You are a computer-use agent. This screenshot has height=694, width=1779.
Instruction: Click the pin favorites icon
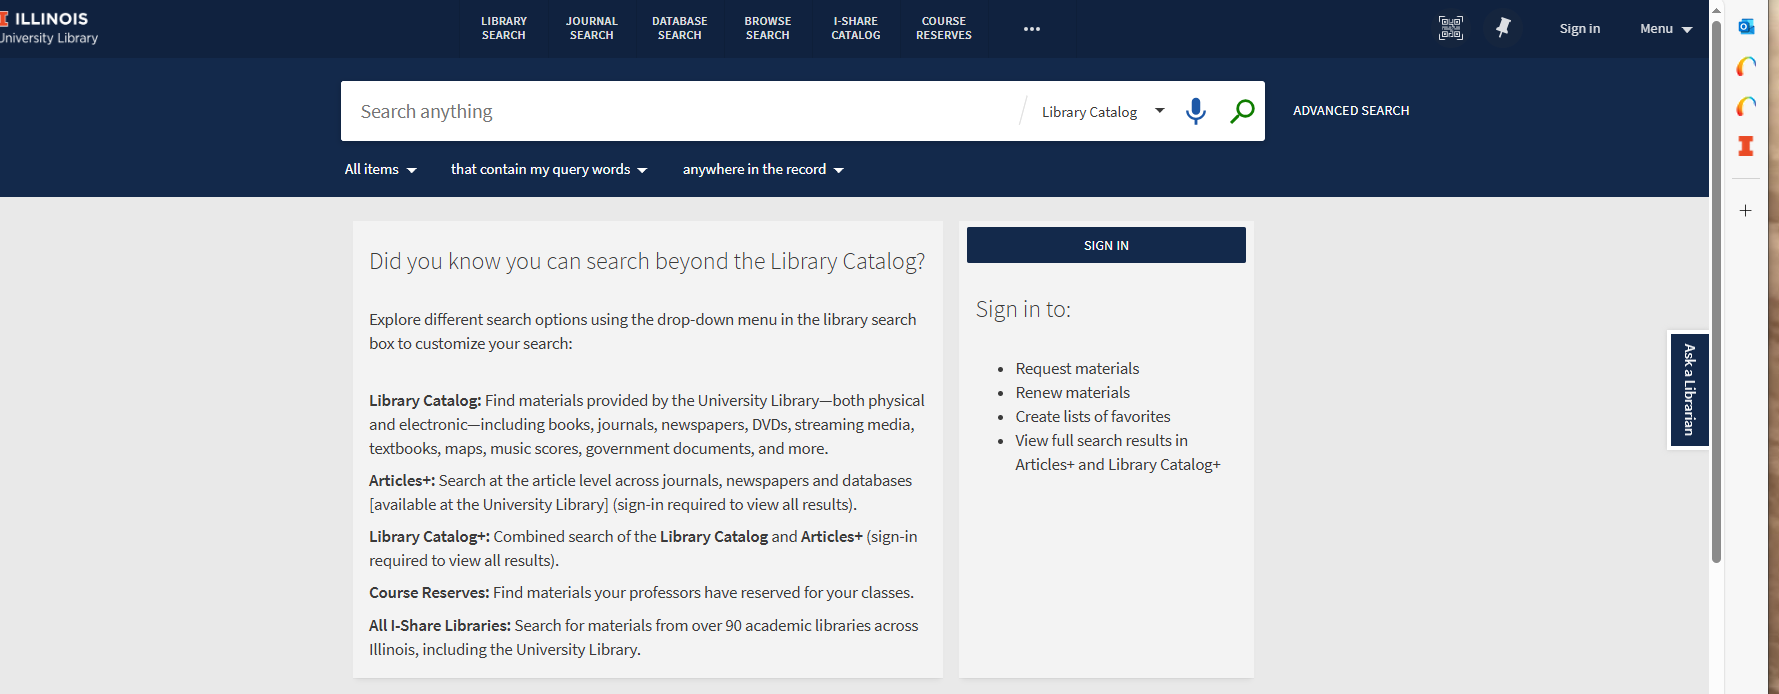(1503, 28)
